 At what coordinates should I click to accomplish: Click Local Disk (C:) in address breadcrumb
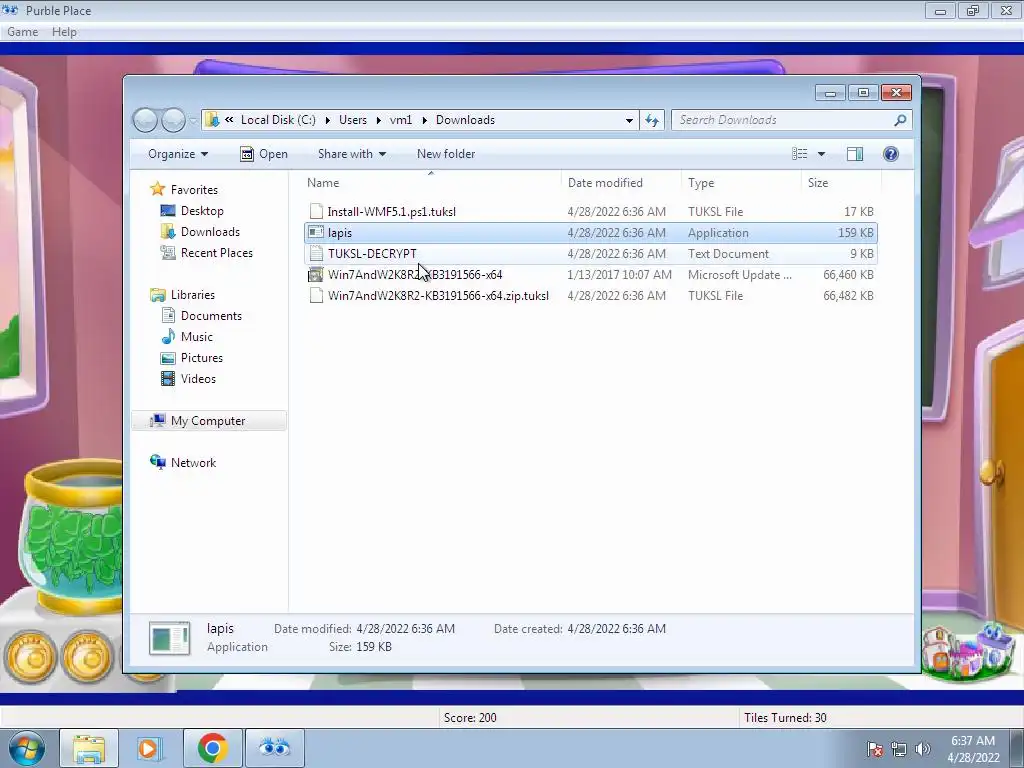click(278, 120)
